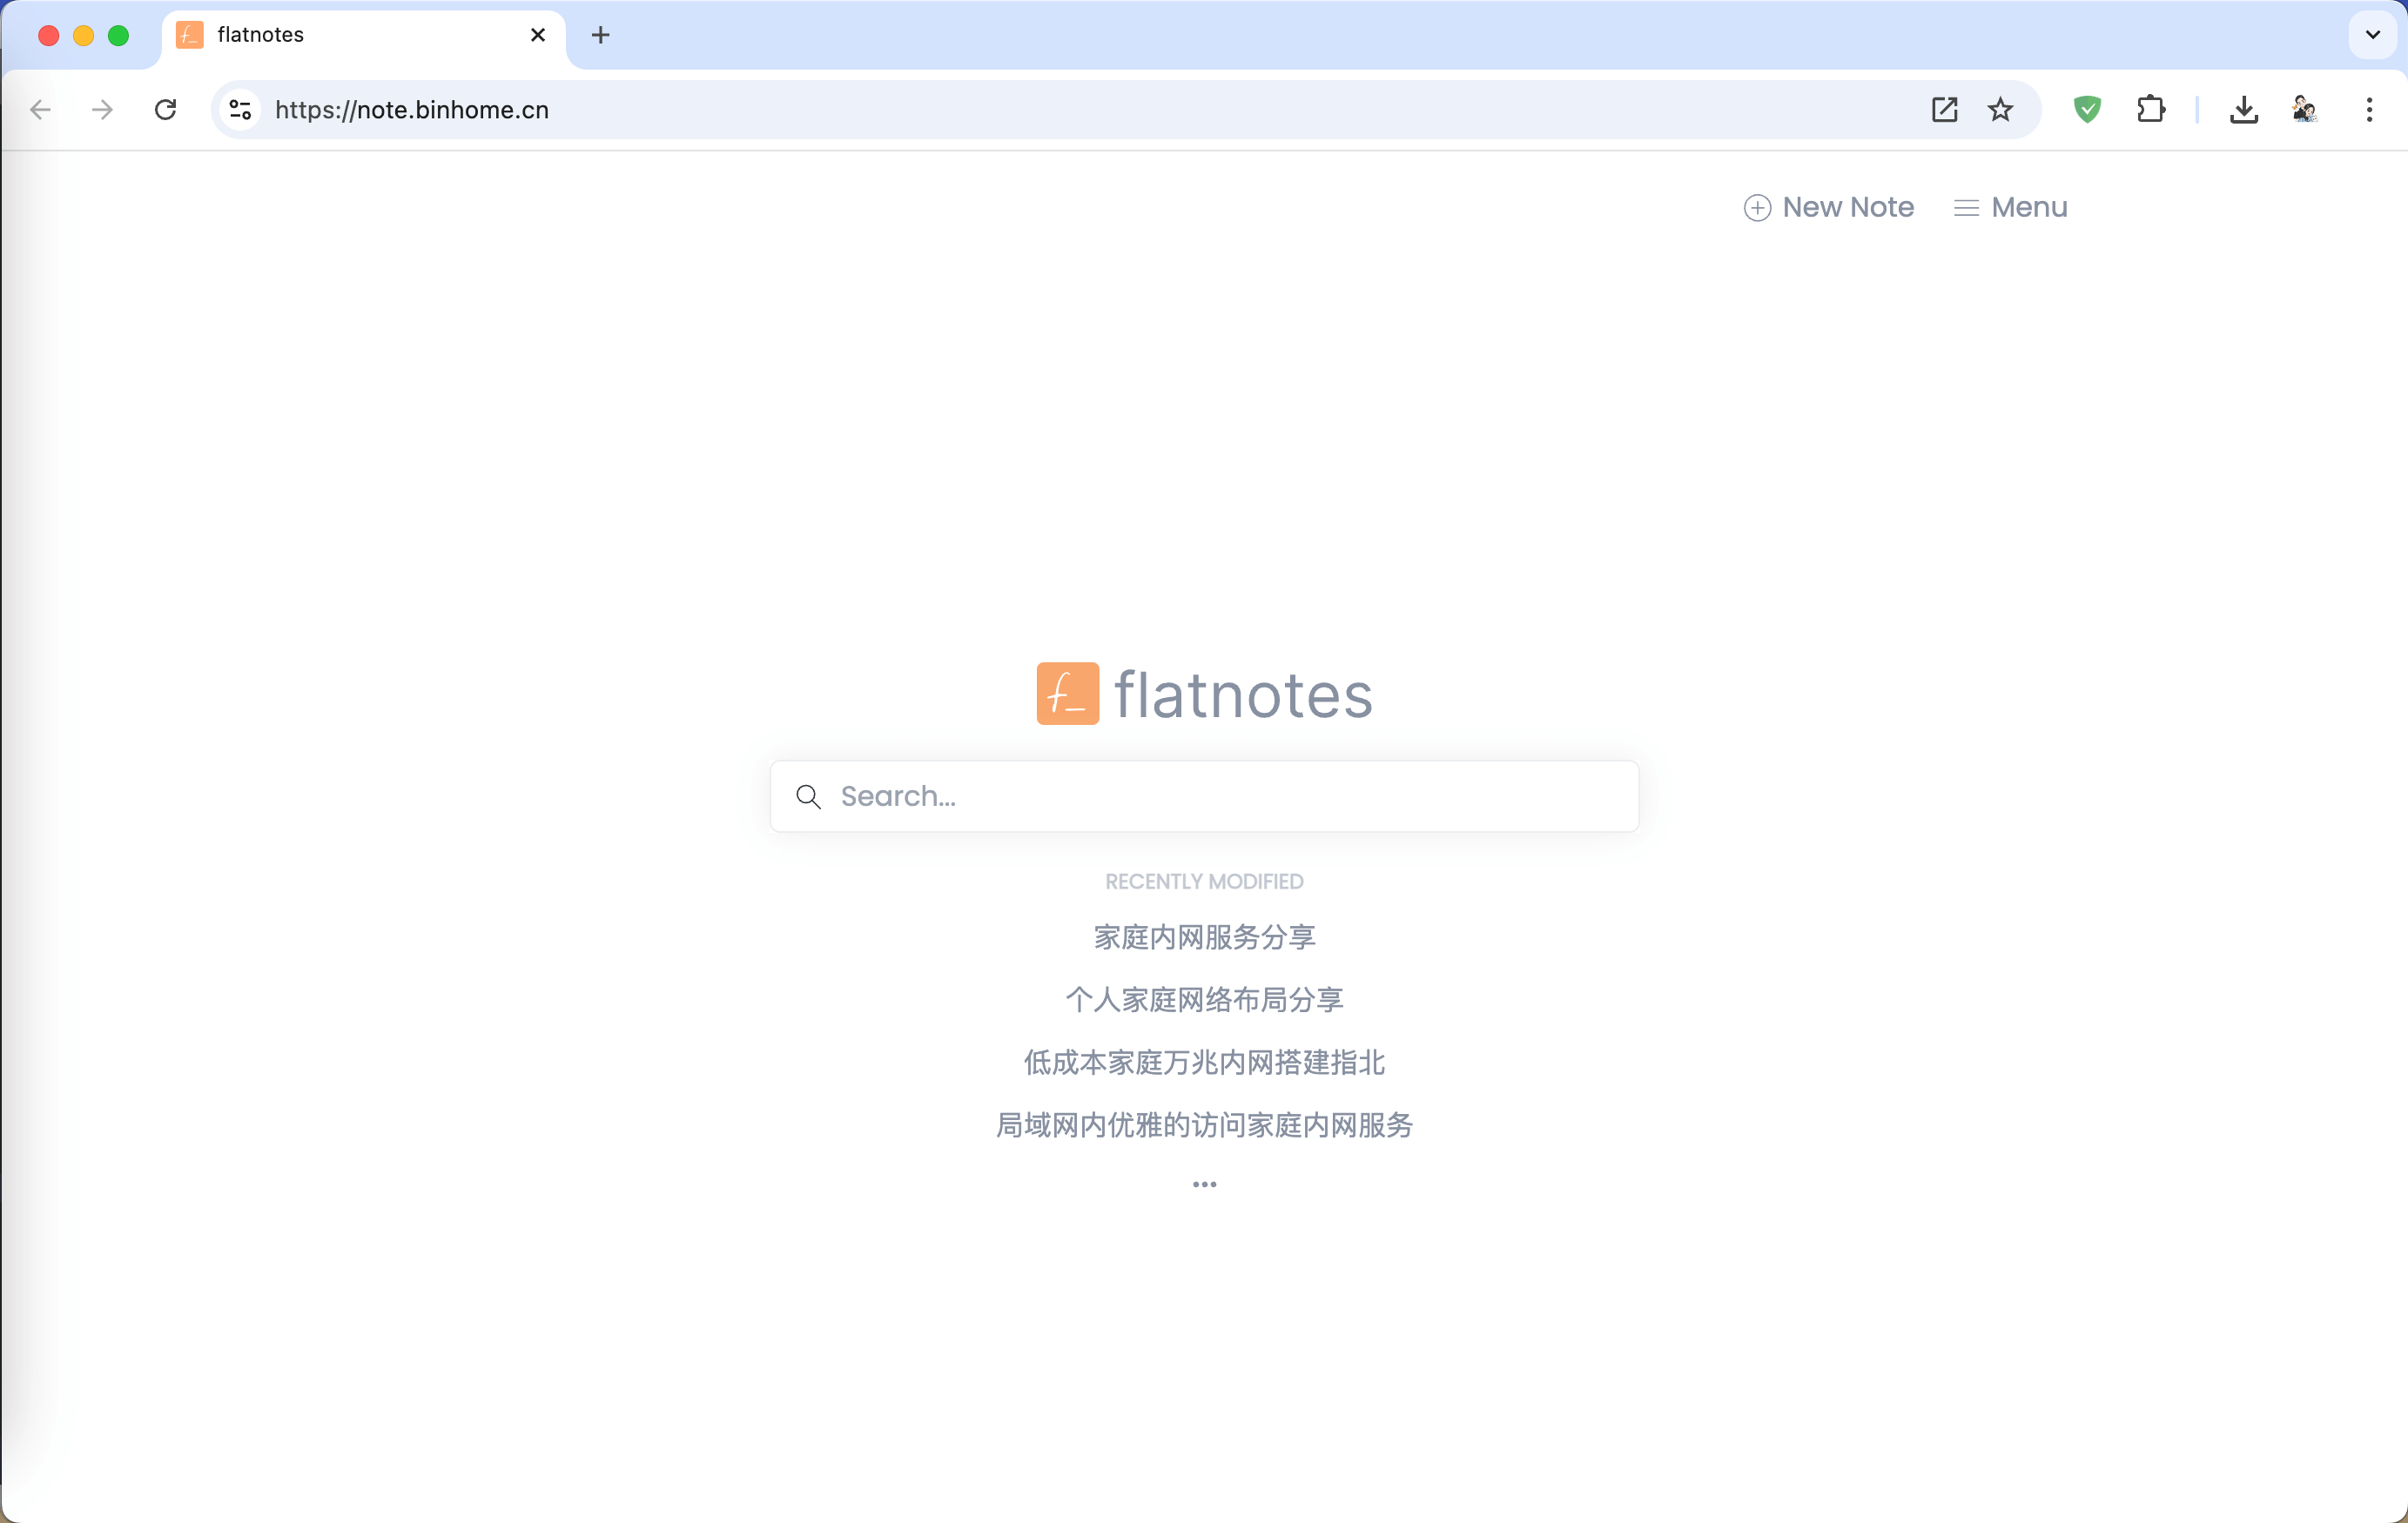Click the browser back arrow
This screenshot has width=2408, height=1523.
click(41, 110)
